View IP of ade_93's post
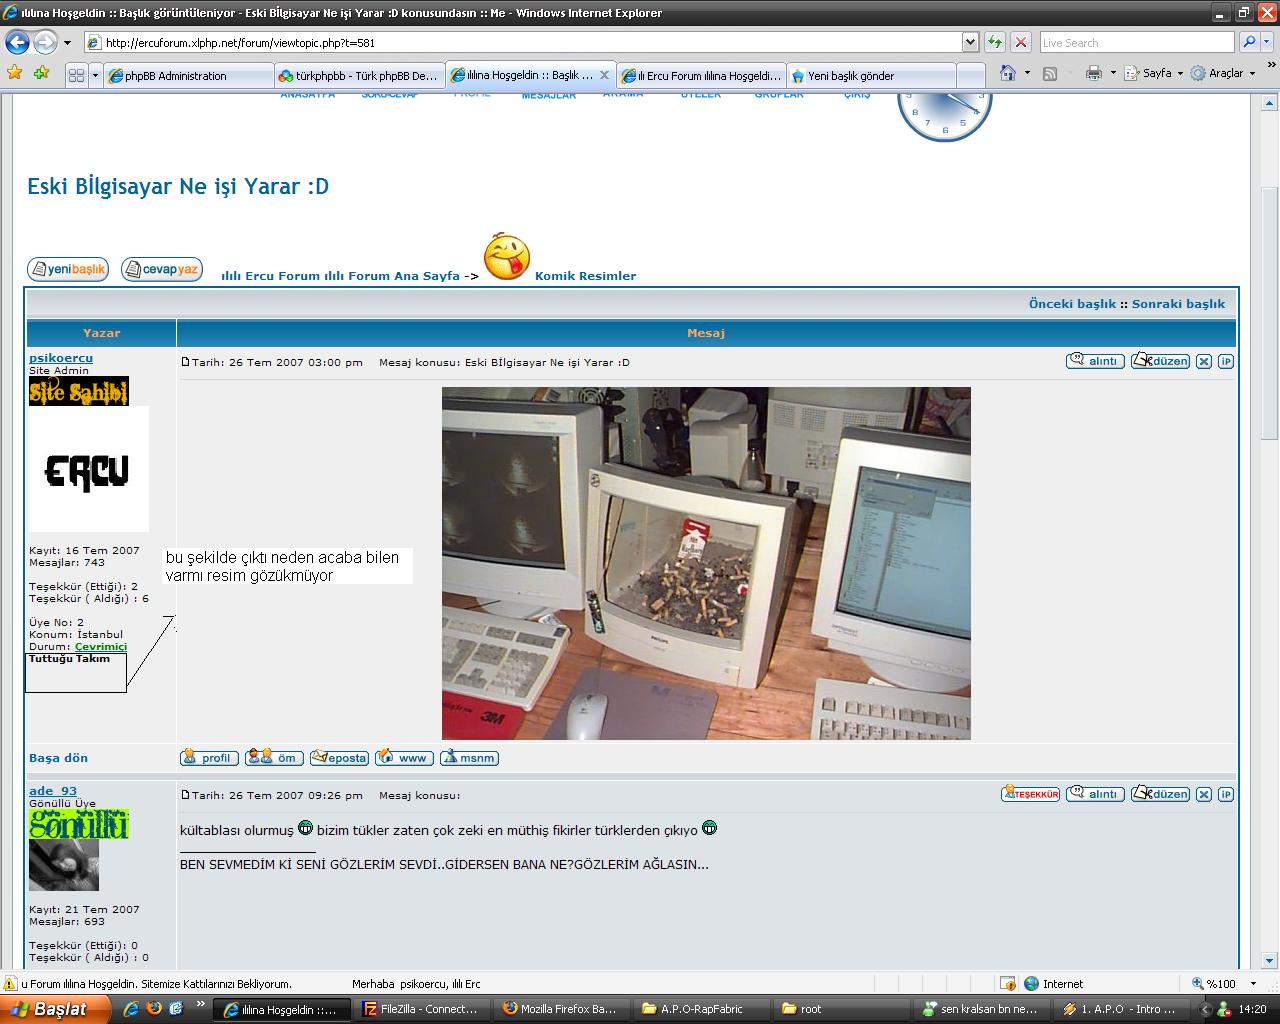Screen dimensions: 1280x1024 [1226, 795]
